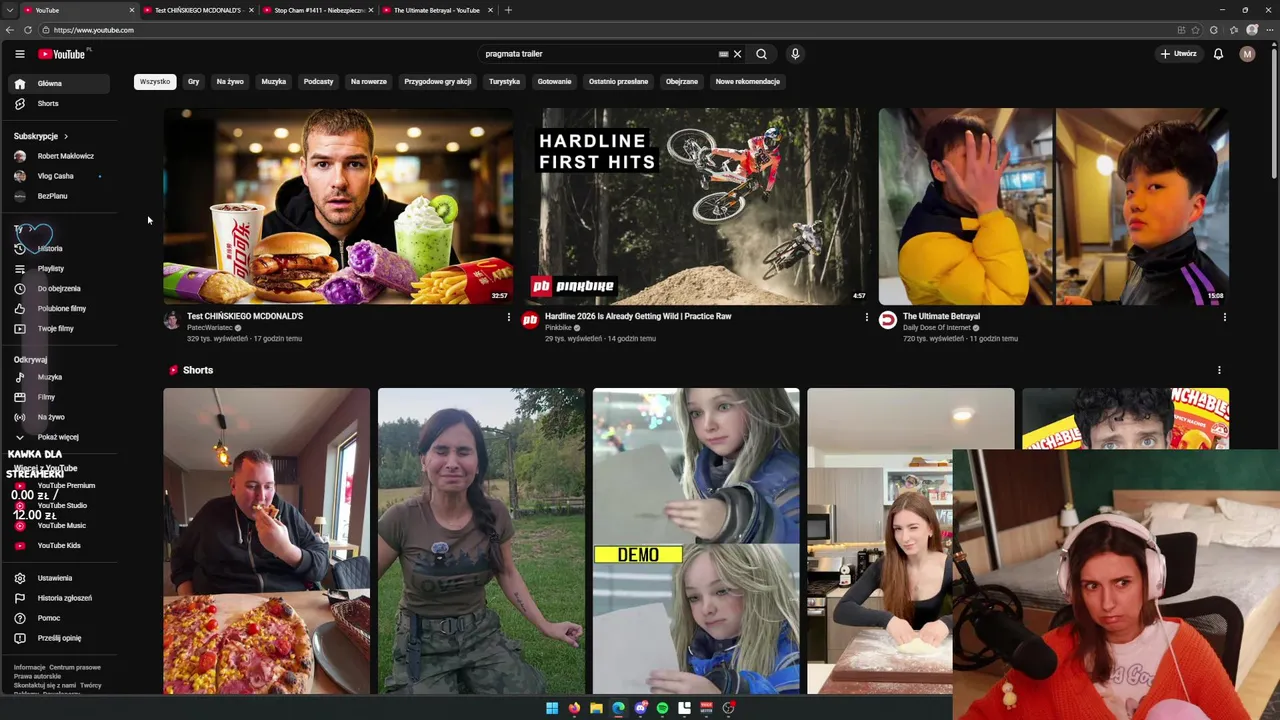Open File Explorer from the taskbar

point(596,708)
